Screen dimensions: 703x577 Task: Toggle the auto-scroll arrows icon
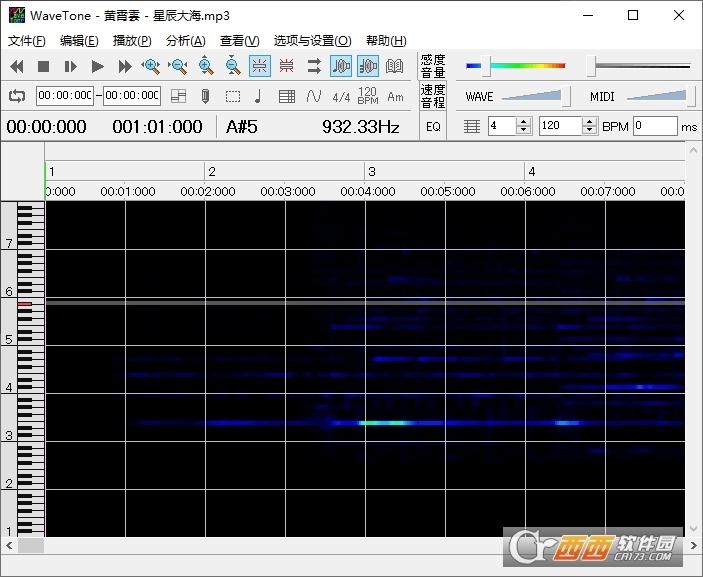click(314, 66)
